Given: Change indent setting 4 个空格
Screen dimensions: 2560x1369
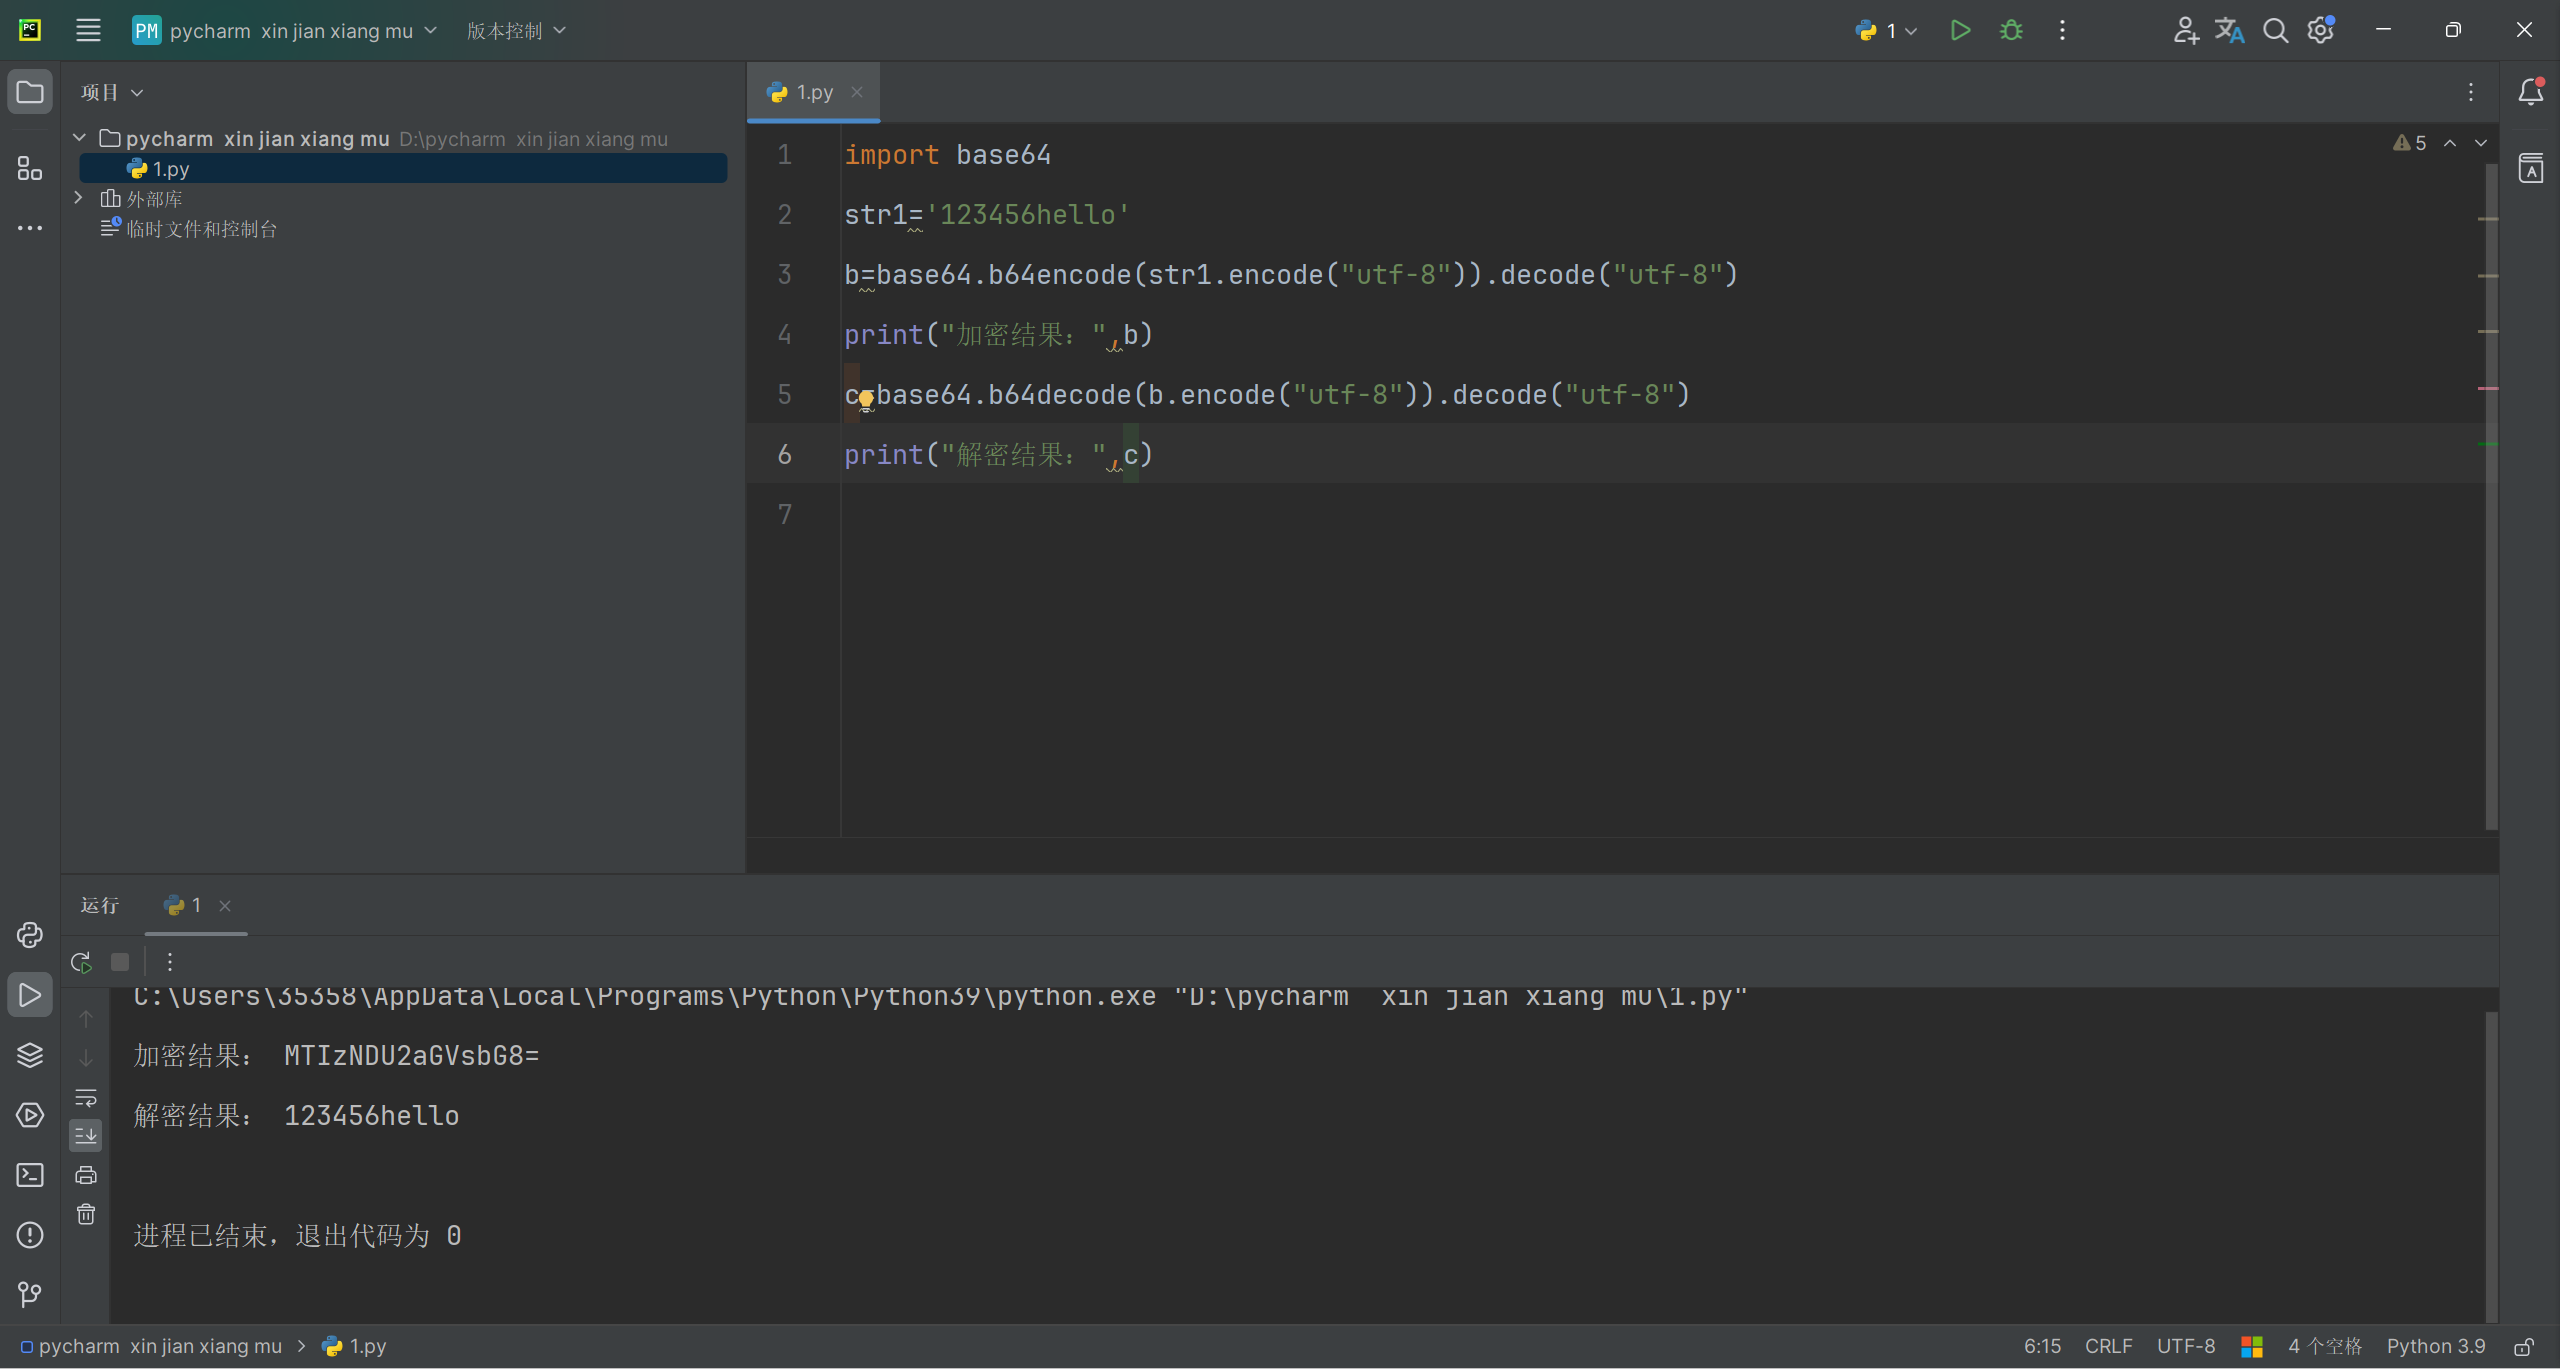Looking at the screenshot, I should 2325,1346.
